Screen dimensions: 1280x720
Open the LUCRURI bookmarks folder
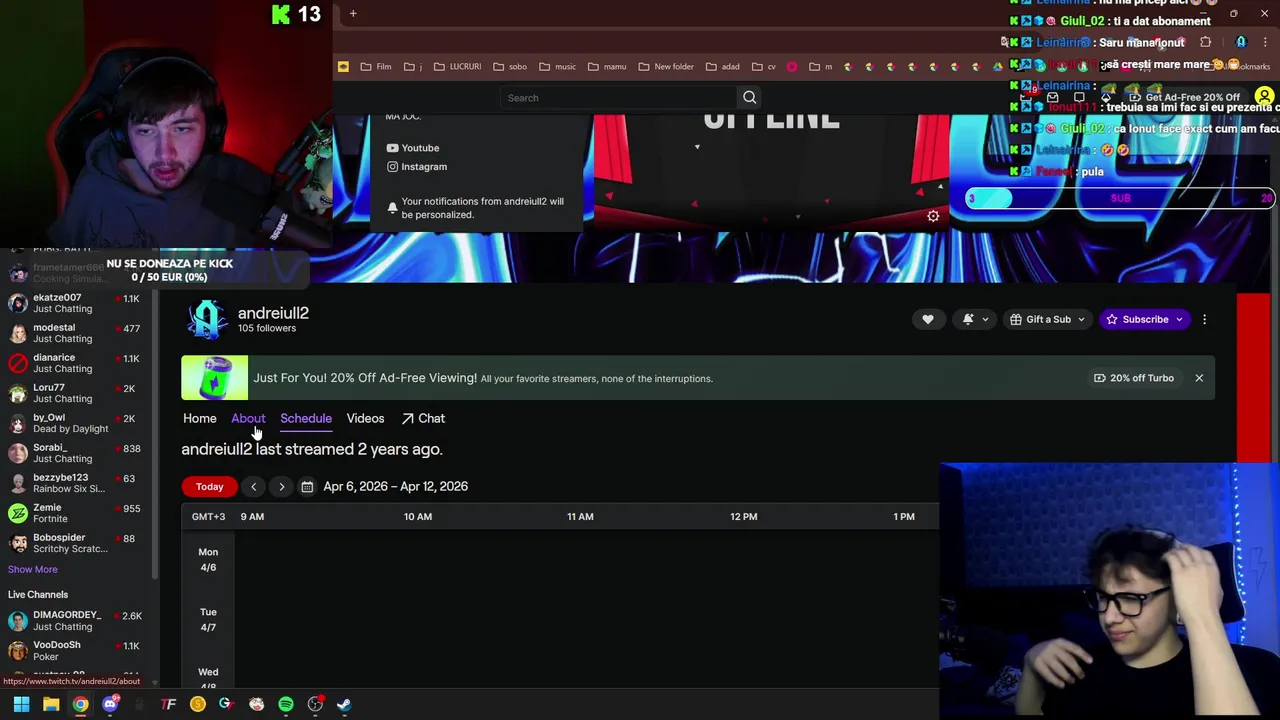click(458, 66)
